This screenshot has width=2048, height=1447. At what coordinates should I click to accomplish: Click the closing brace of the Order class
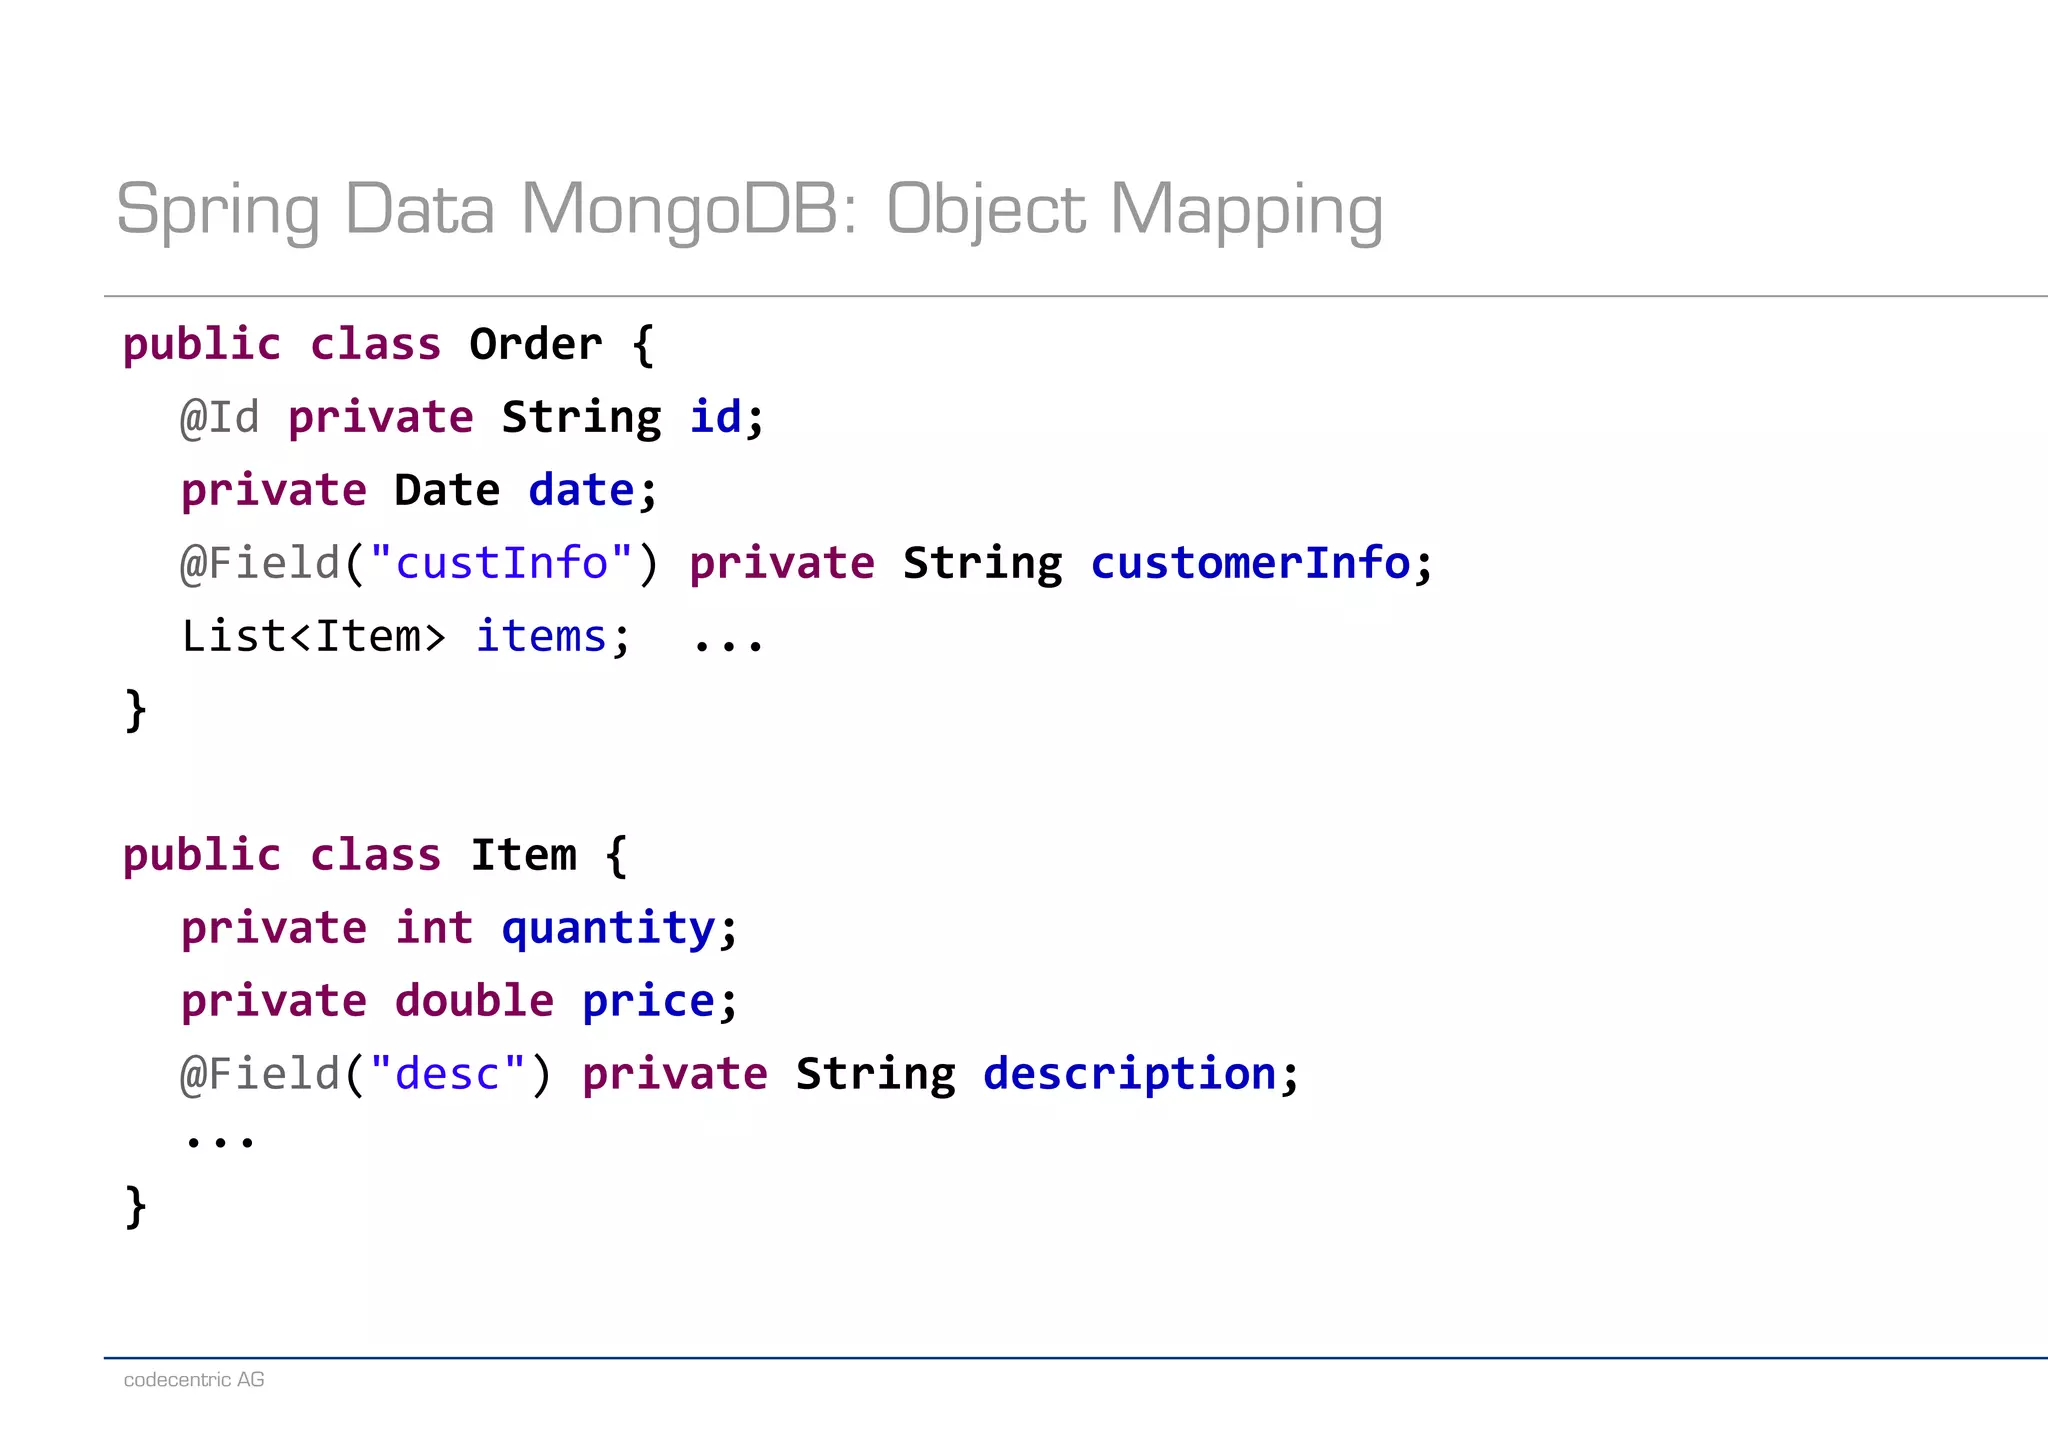(x=136, y=710)
